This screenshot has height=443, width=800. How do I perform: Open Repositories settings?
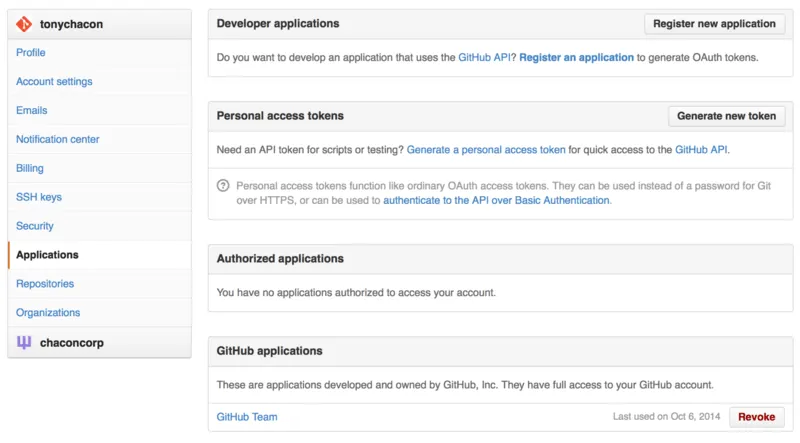[45, 284]
